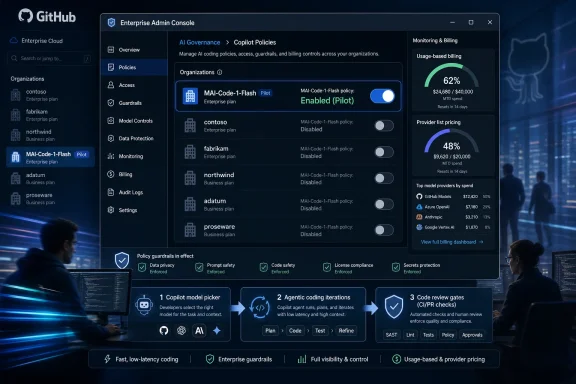Click the Organizations info icon
Screen dimensions: 576x384
pyautogui.click(x=220, y=72)
